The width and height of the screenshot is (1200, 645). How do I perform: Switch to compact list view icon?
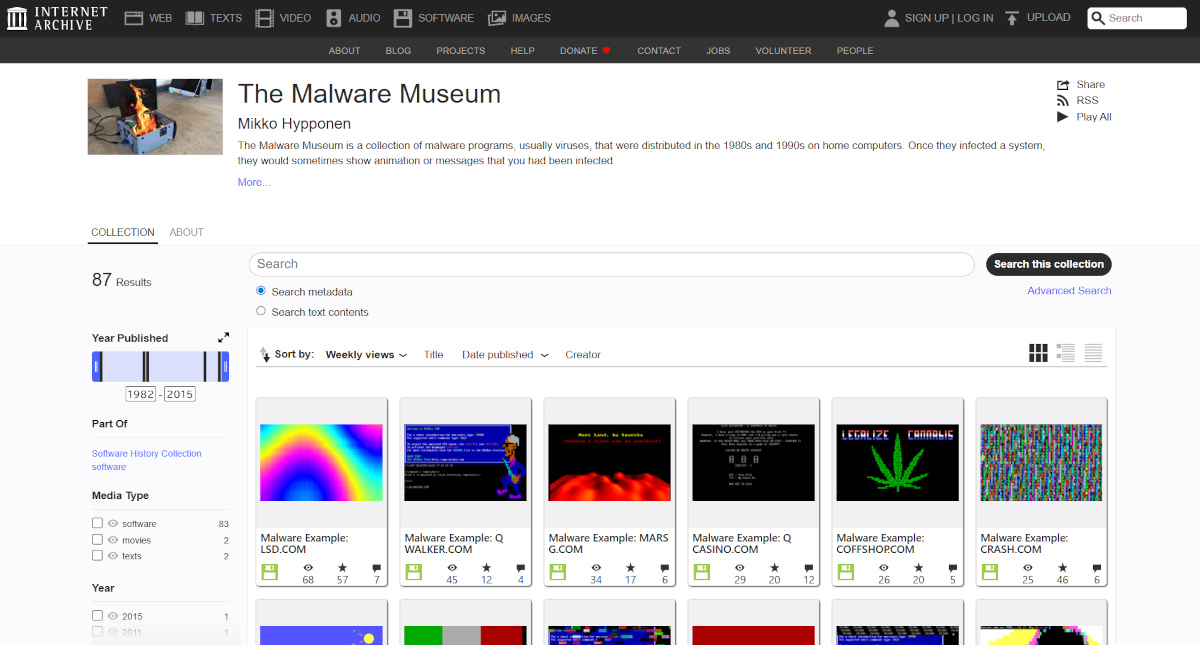click(1093, 353)
